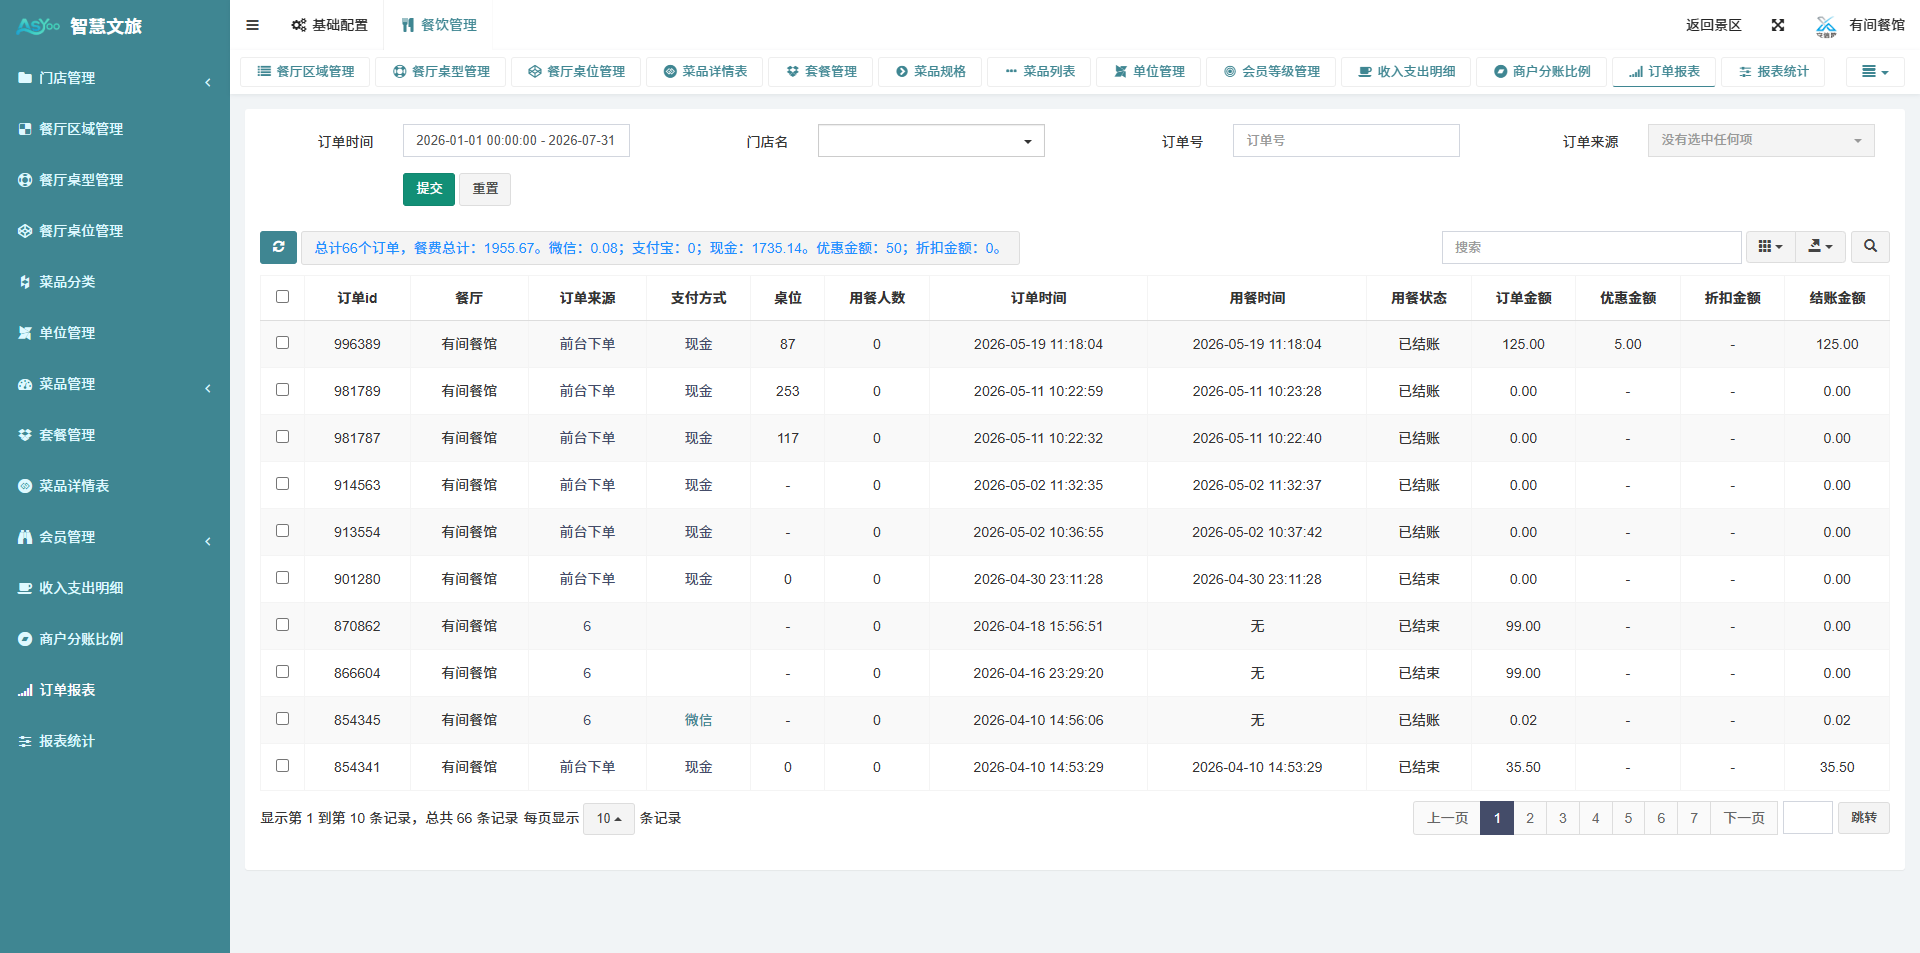Click 报表统计 icon in sidebar

click(25, 741)
